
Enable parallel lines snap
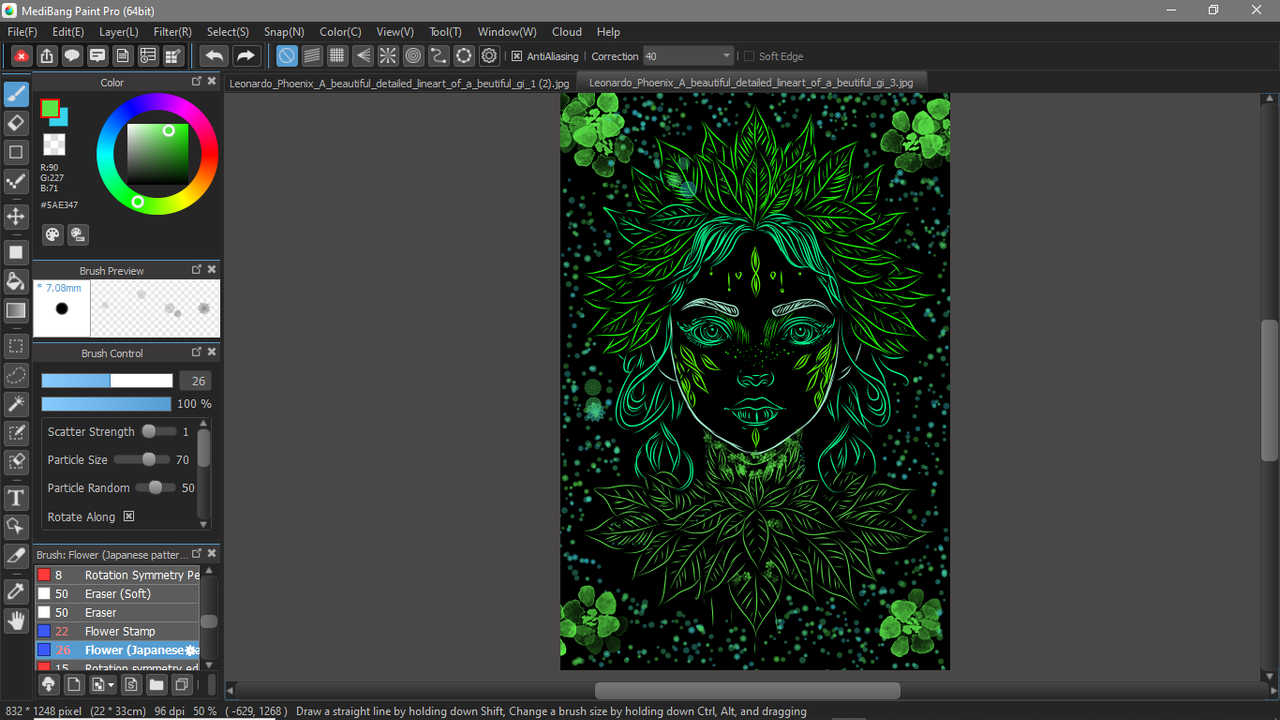pos(312,56)
